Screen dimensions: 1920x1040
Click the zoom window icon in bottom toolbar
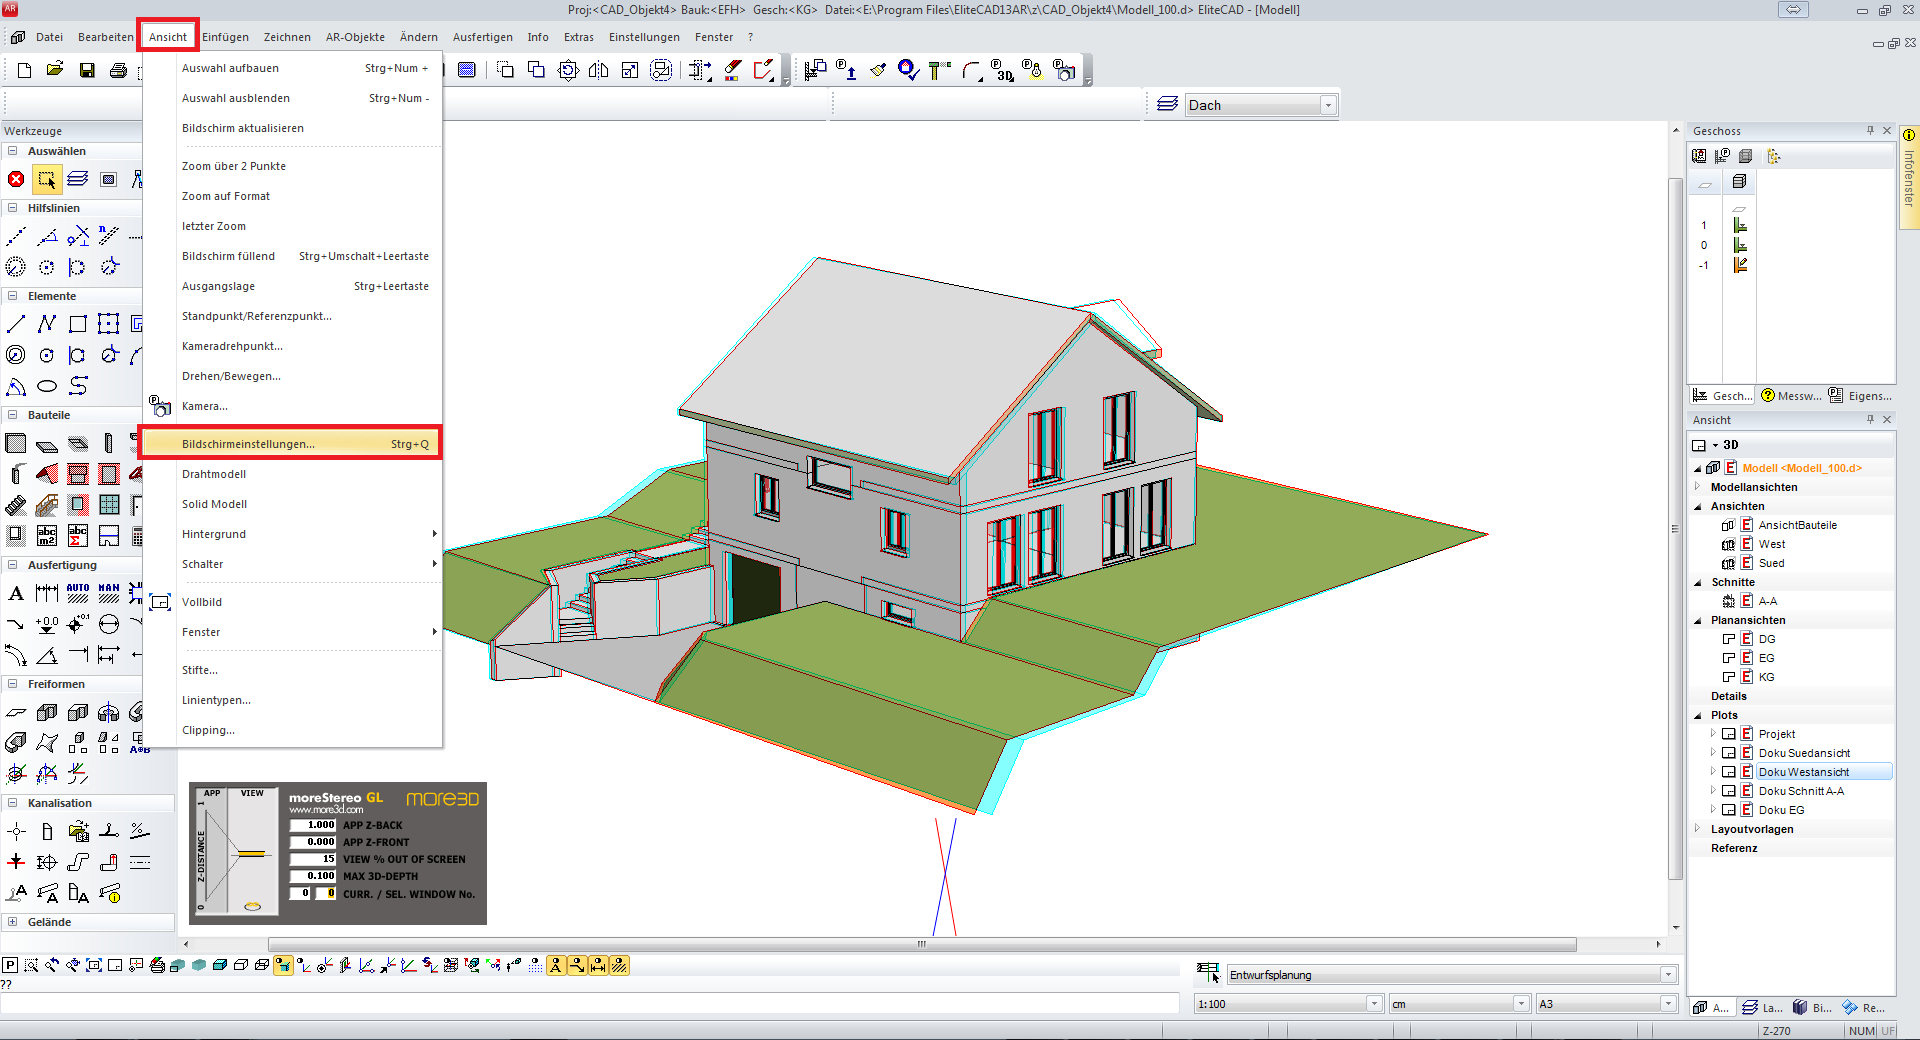pyautogui.click(x=31, y=965)
